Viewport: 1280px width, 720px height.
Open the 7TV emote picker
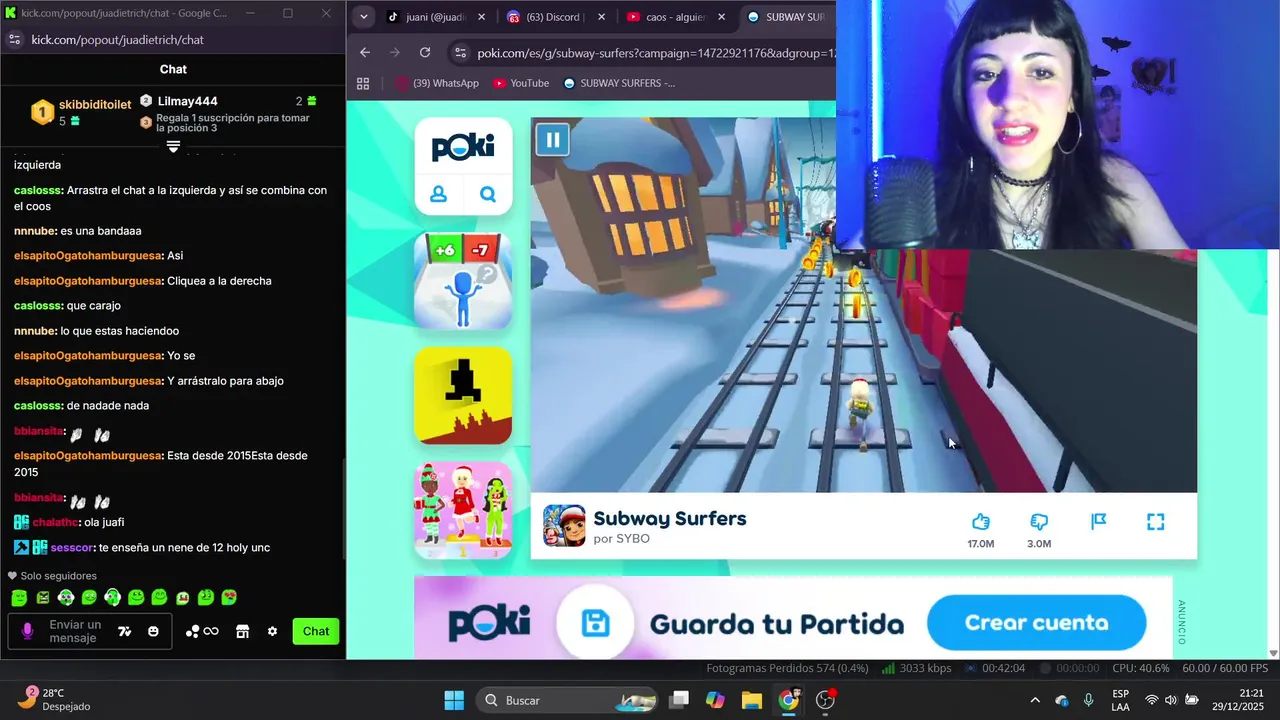(x=125, y=631)
